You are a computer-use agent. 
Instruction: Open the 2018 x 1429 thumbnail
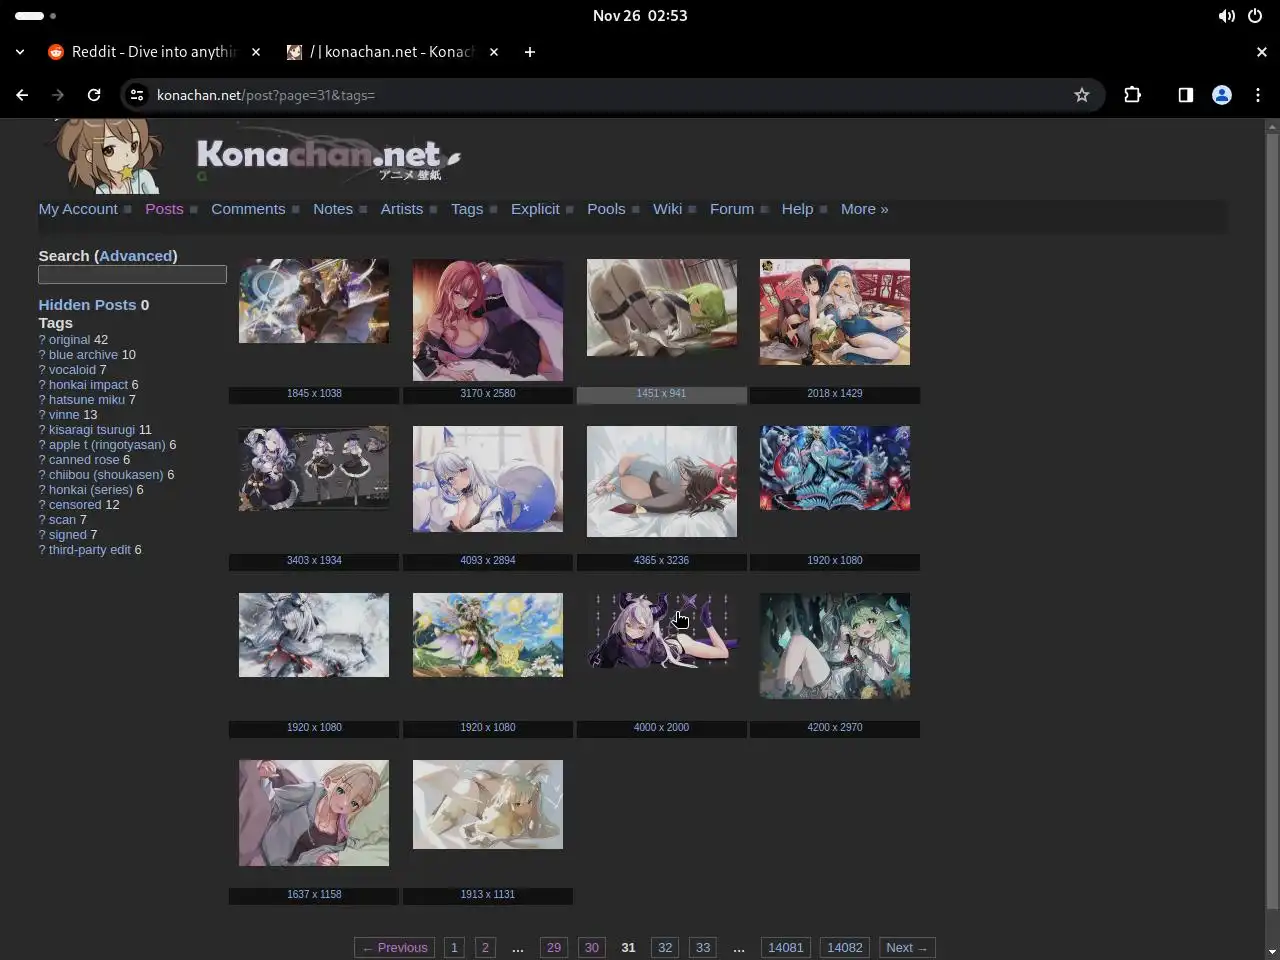(835, 312)
